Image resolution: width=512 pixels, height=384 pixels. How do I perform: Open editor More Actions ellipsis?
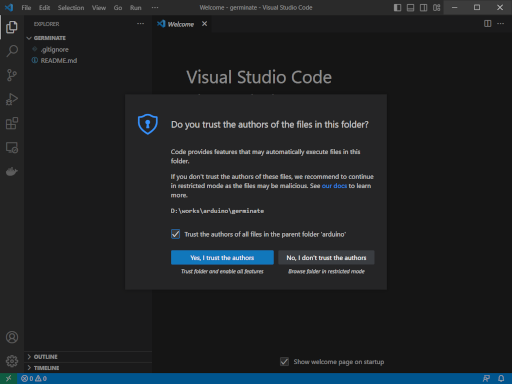500,24
